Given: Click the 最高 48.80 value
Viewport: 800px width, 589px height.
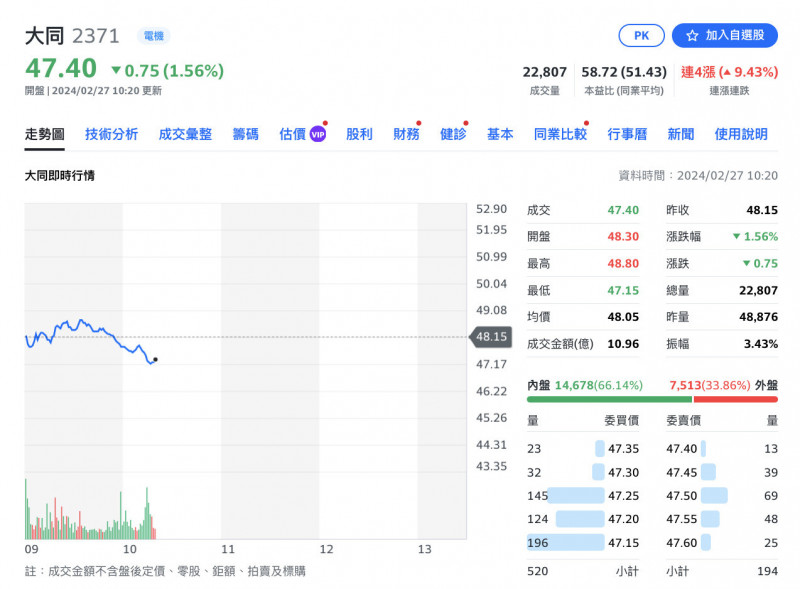Looking at the screenshot, I should [x=623, y=263].
